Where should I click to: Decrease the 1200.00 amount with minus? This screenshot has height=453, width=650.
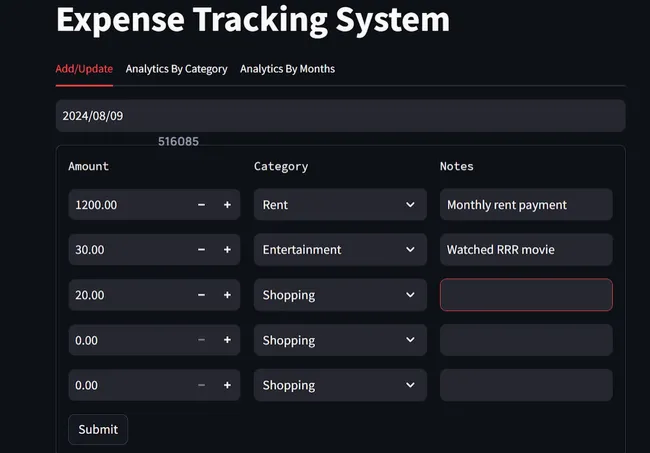tap(201, 205)
